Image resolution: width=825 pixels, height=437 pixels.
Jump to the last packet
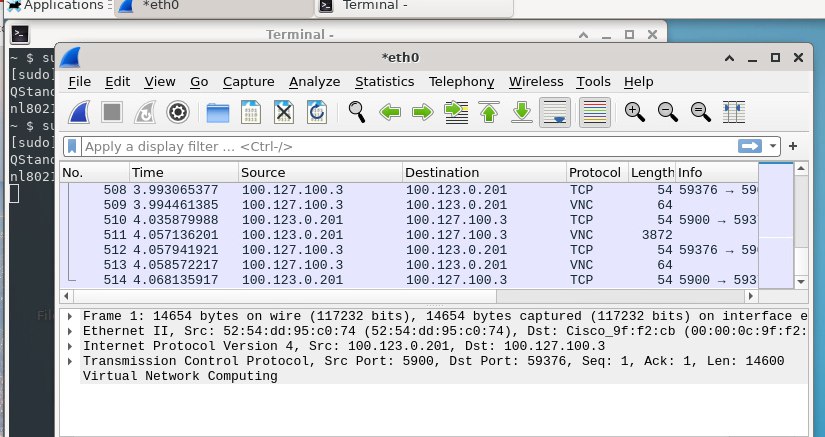[522, 112]
